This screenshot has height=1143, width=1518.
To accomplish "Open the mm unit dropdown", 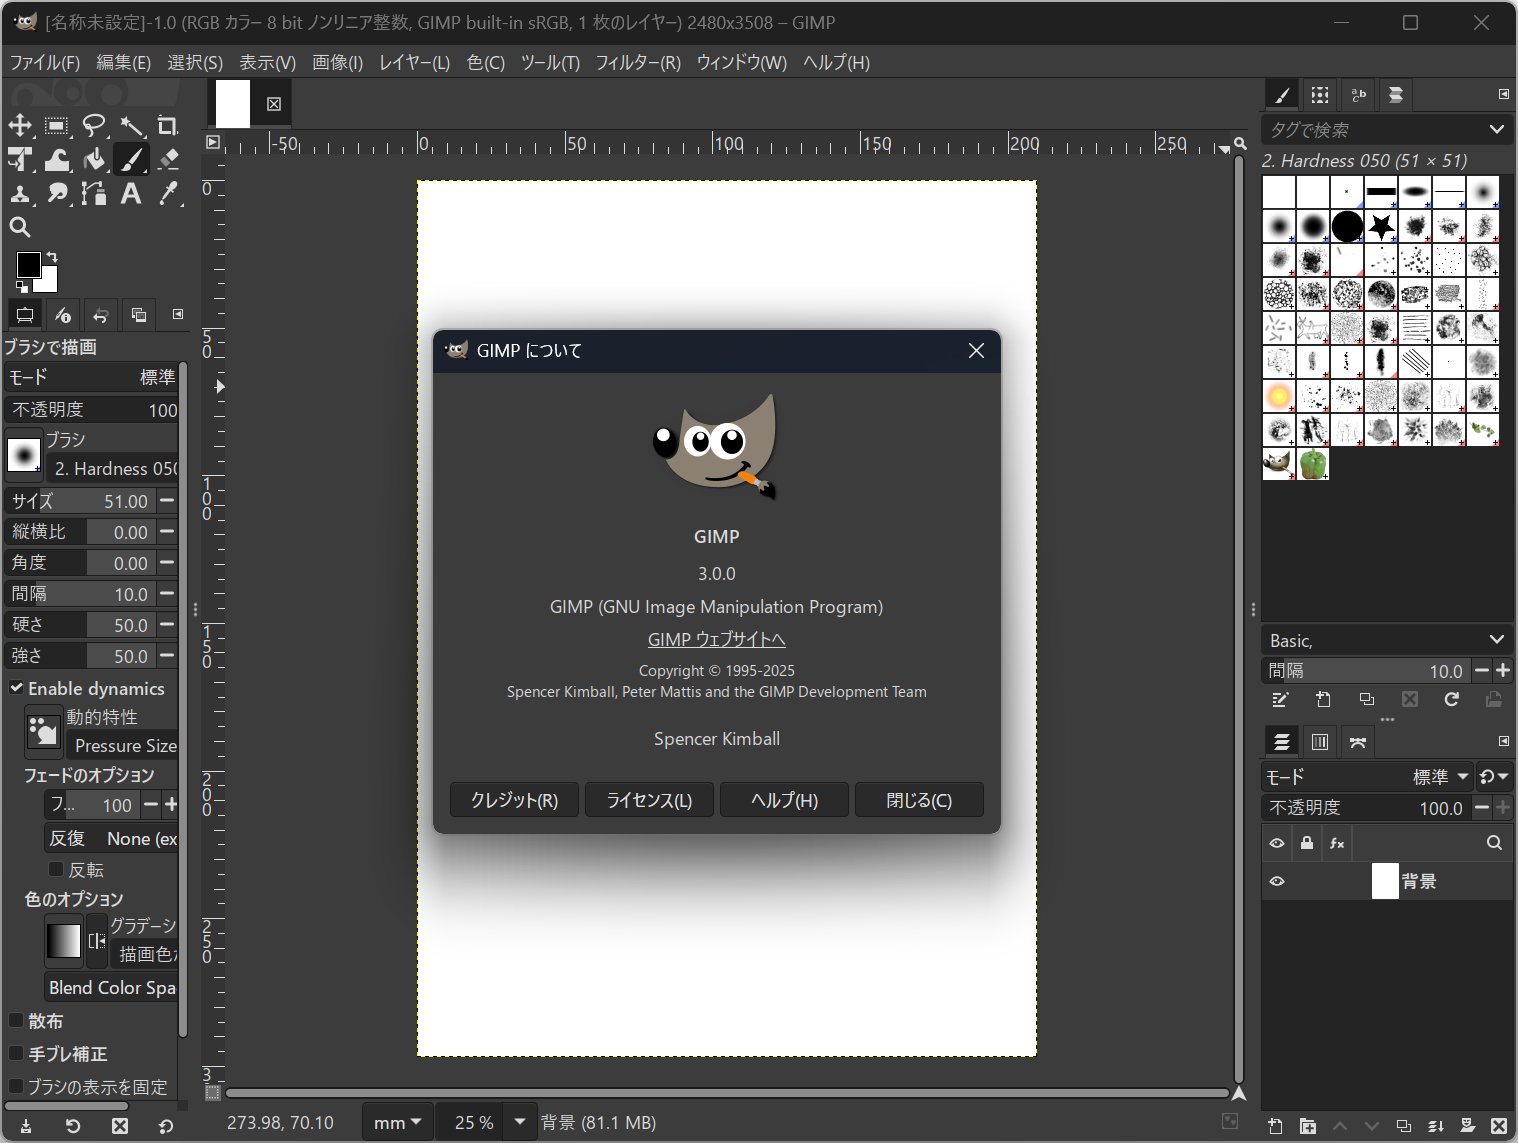I will pos(397,1121).
